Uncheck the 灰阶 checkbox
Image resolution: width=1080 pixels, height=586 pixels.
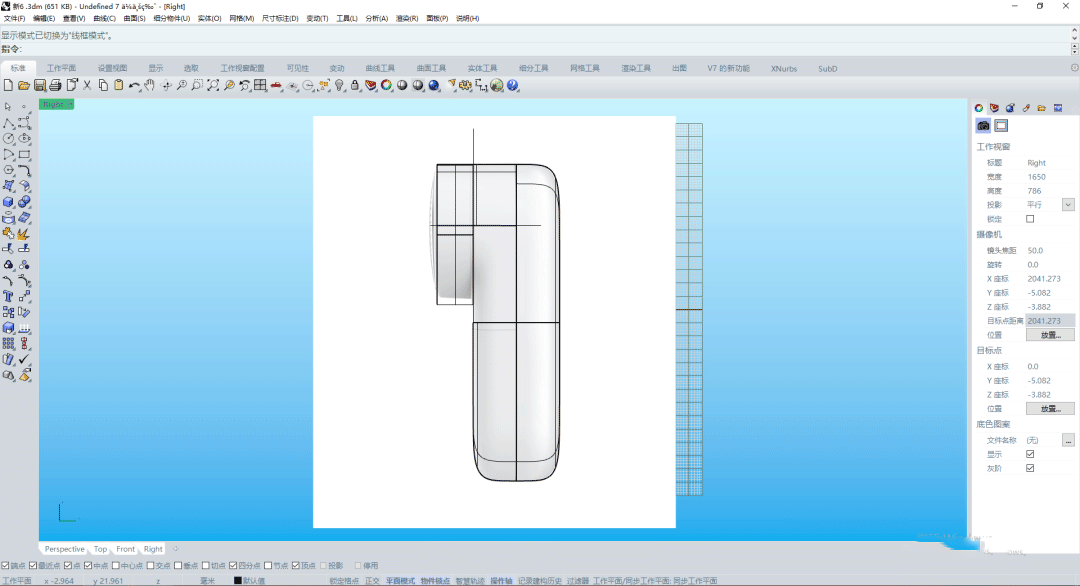(x=1030, y=468)
